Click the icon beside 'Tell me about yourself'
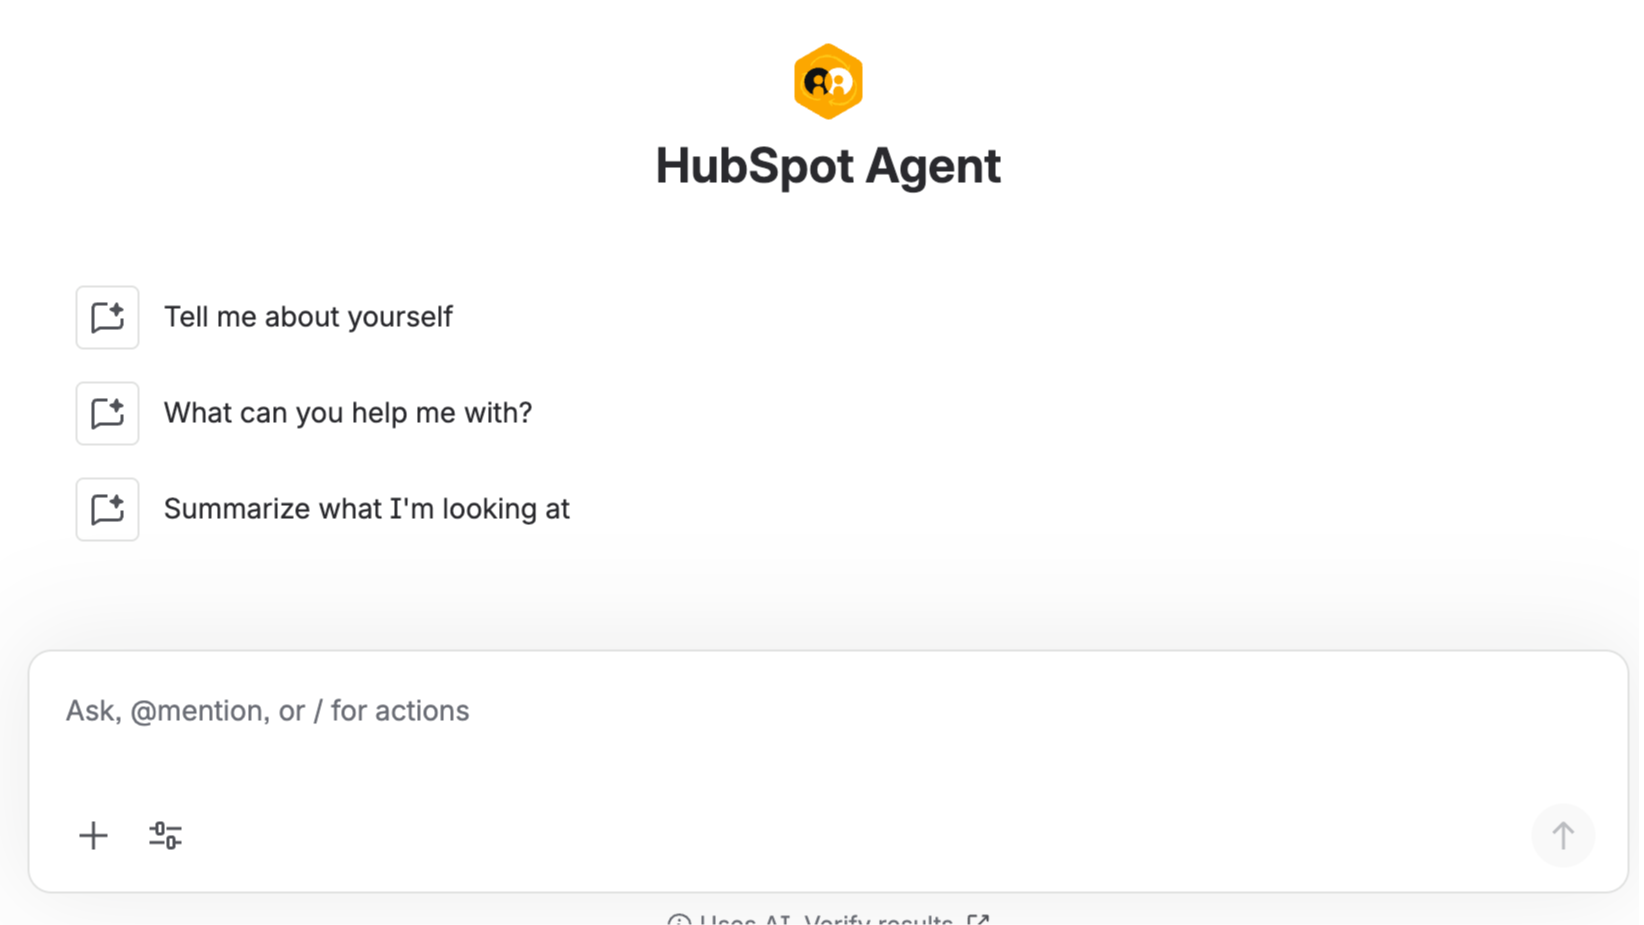 [107, 317]
